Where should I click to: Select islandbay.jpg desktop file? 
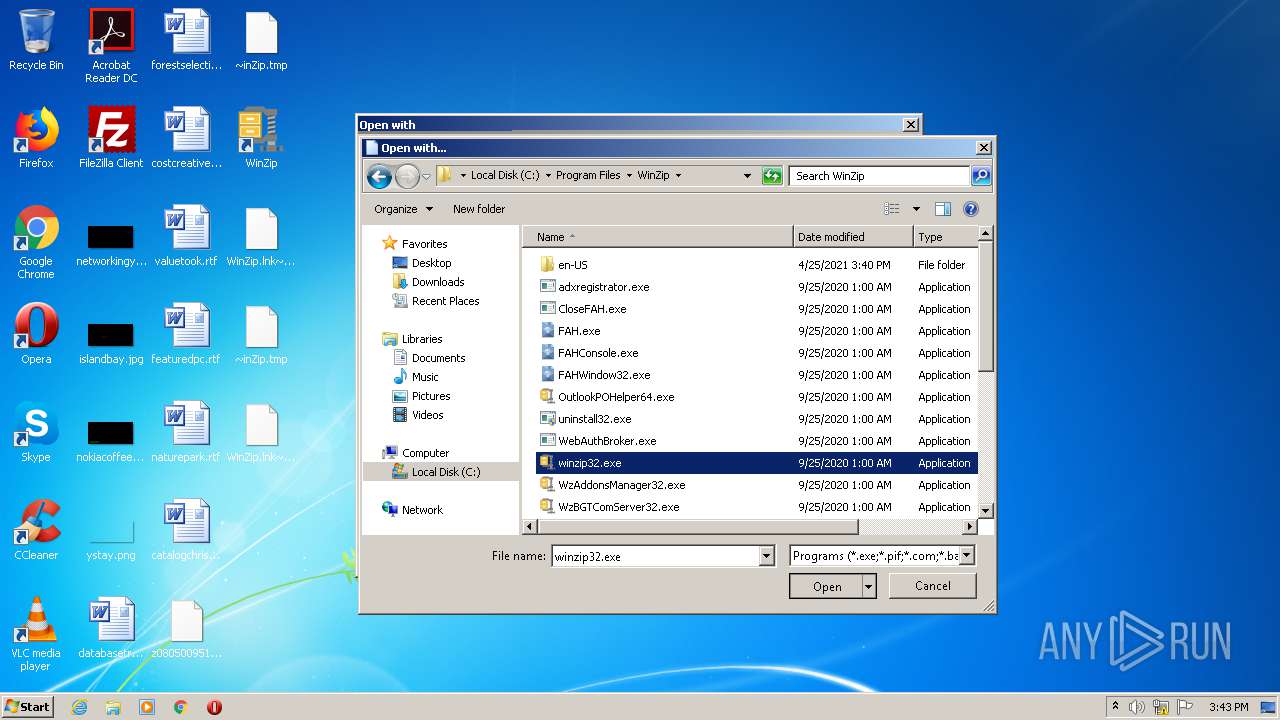(111, 342)
